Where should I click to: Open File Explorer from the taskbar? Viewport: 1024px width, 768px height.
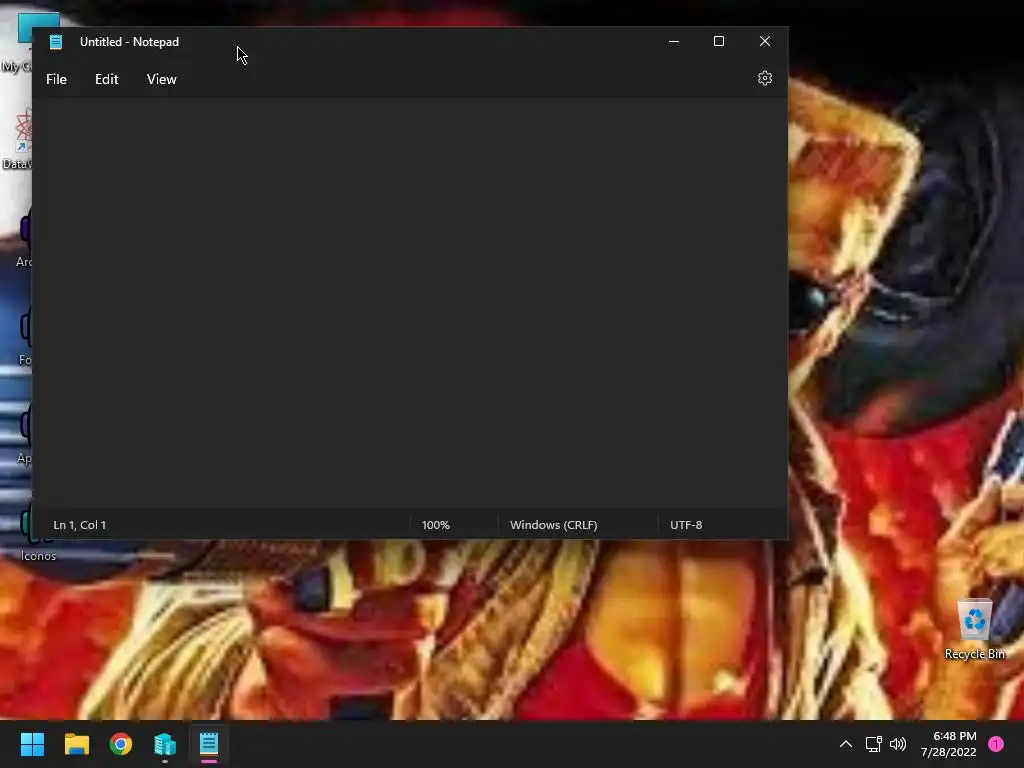coord(76,744)
